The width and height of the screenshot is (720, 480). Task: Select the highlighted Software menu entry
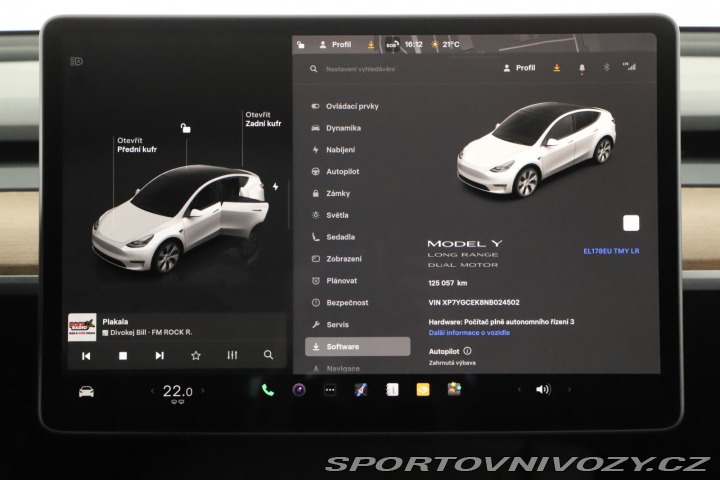(x=358, y=346)
